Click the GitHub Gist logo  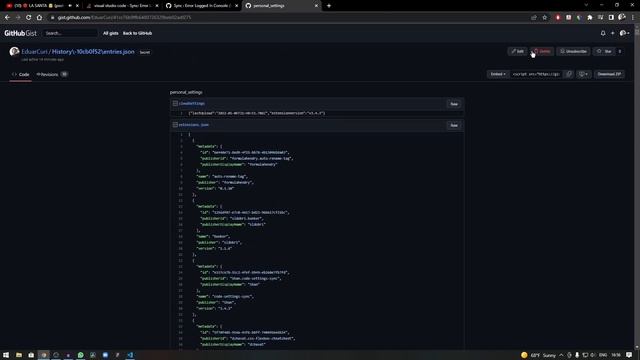20,33
